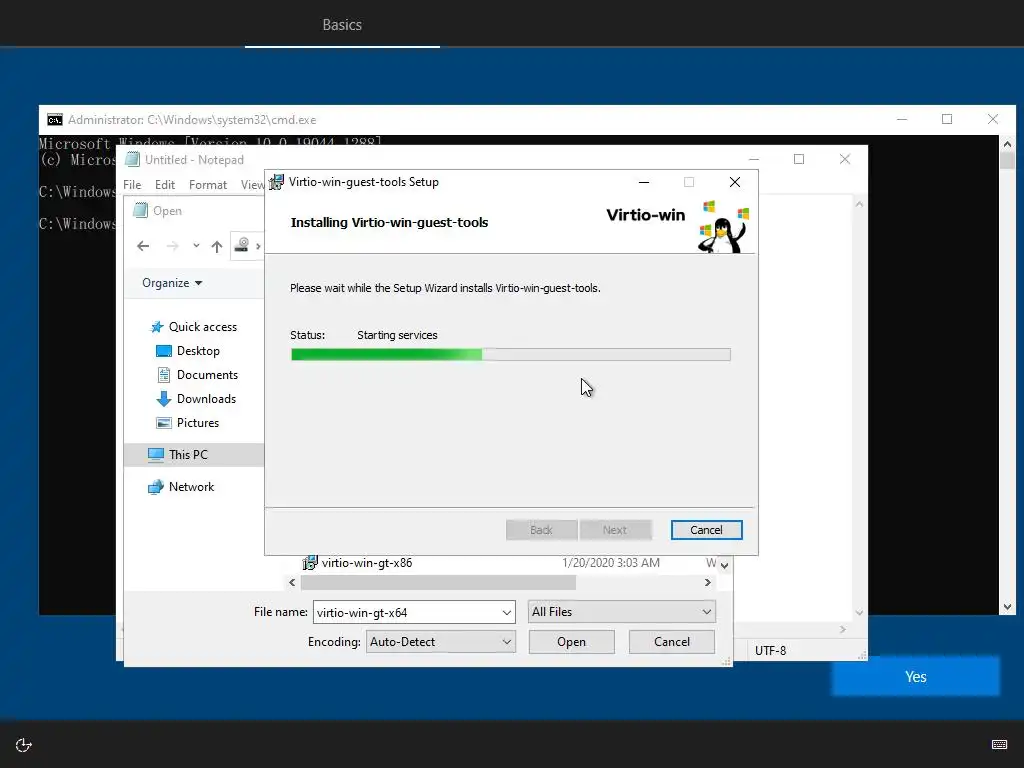Open the File menu in Notepad
The image size is (1024, 768).
point(132,185)
